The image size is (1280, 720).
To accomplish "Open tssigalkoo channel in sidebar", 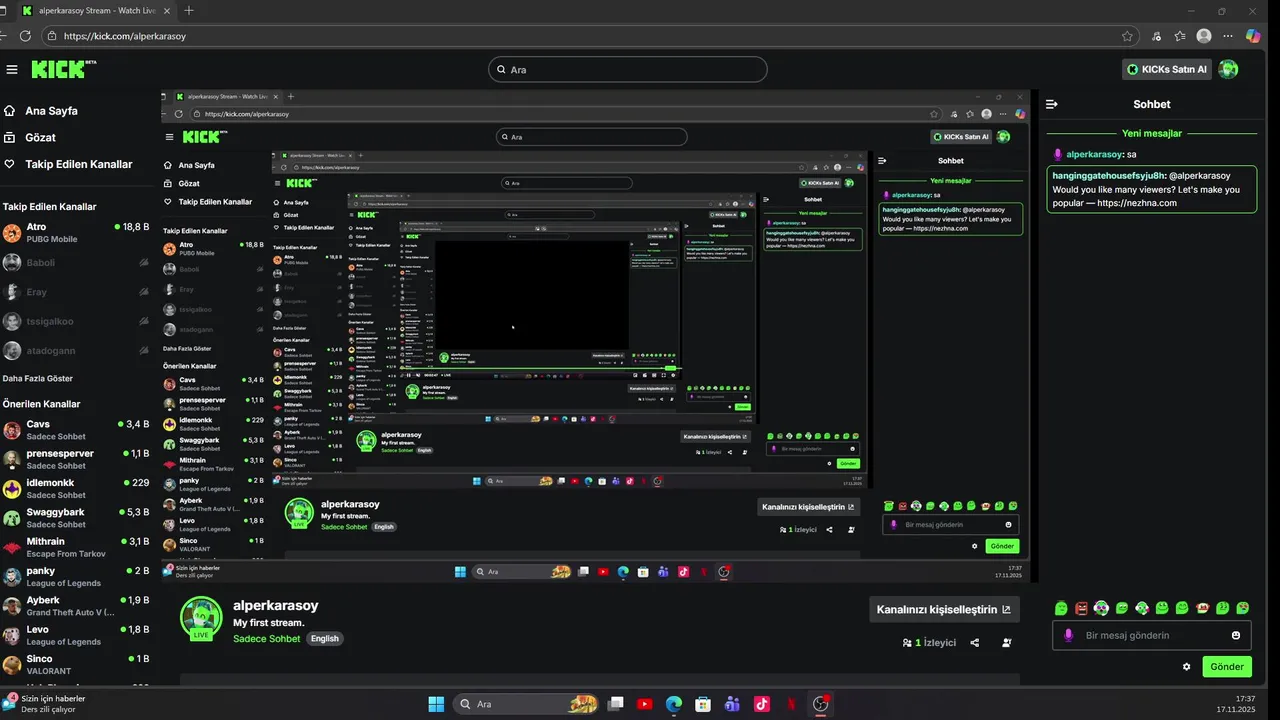I will click(x=76, y=321).
